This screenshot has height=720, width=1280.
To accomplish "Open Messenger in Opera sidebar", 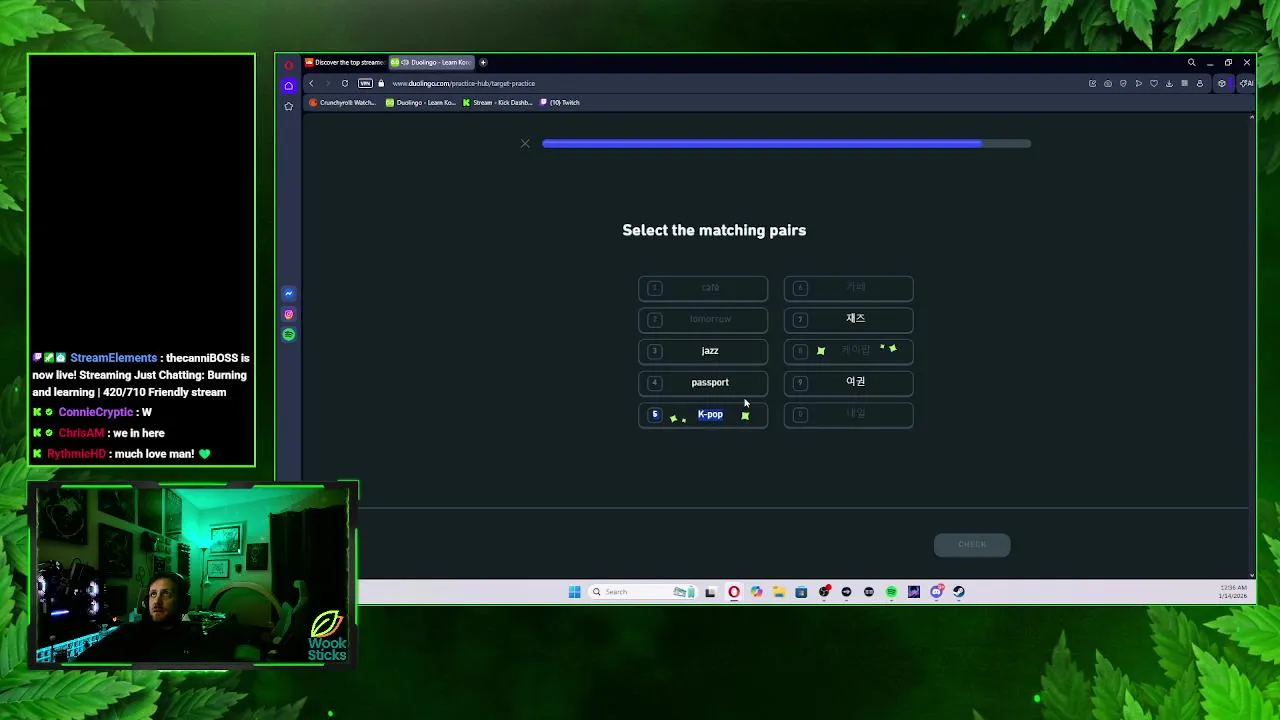I will 289,293.
